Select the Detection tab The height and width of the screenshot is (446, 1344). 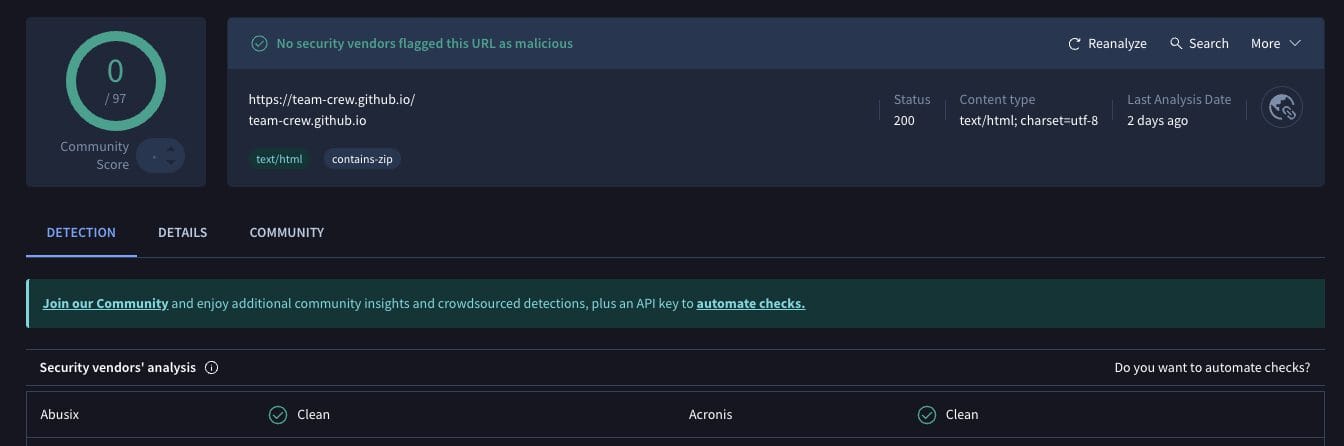tap(81, 233)
